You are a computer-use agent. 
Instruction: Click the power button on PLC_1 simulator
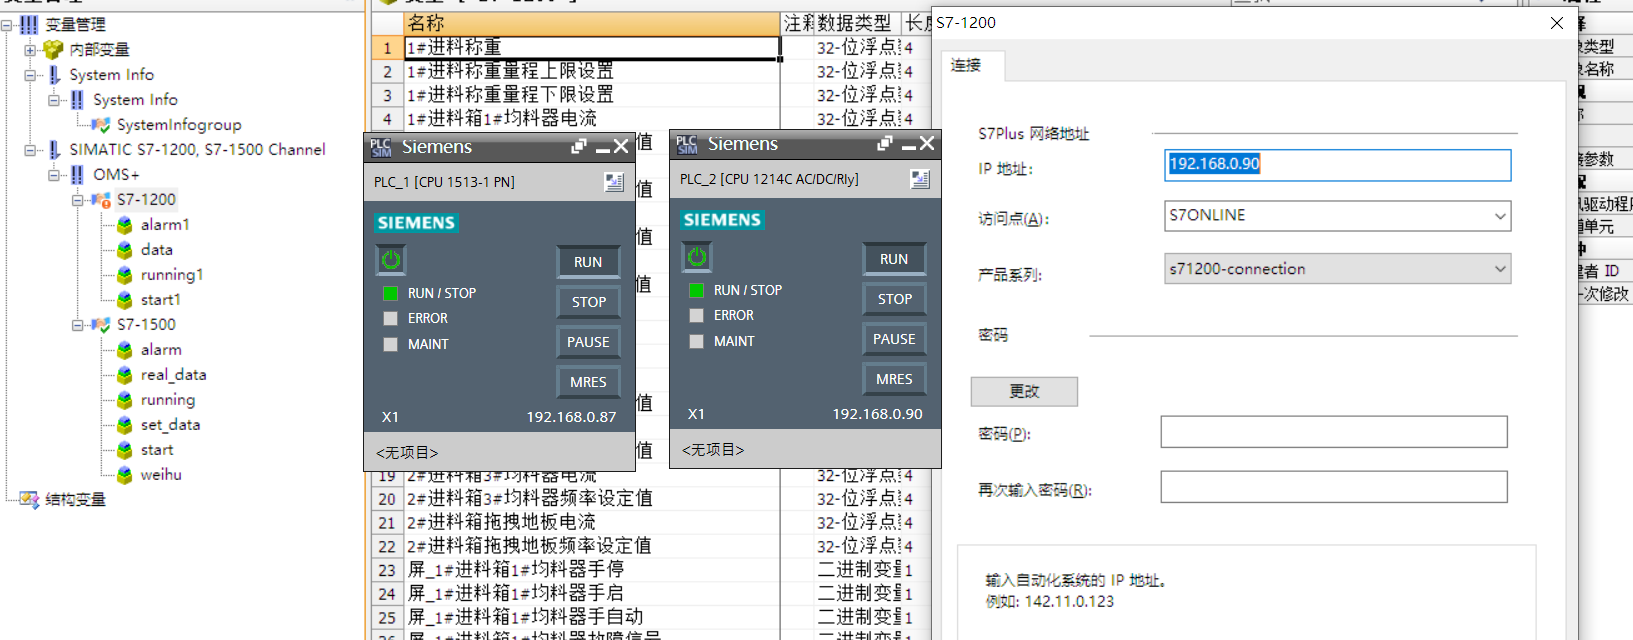tap(391, 260)
